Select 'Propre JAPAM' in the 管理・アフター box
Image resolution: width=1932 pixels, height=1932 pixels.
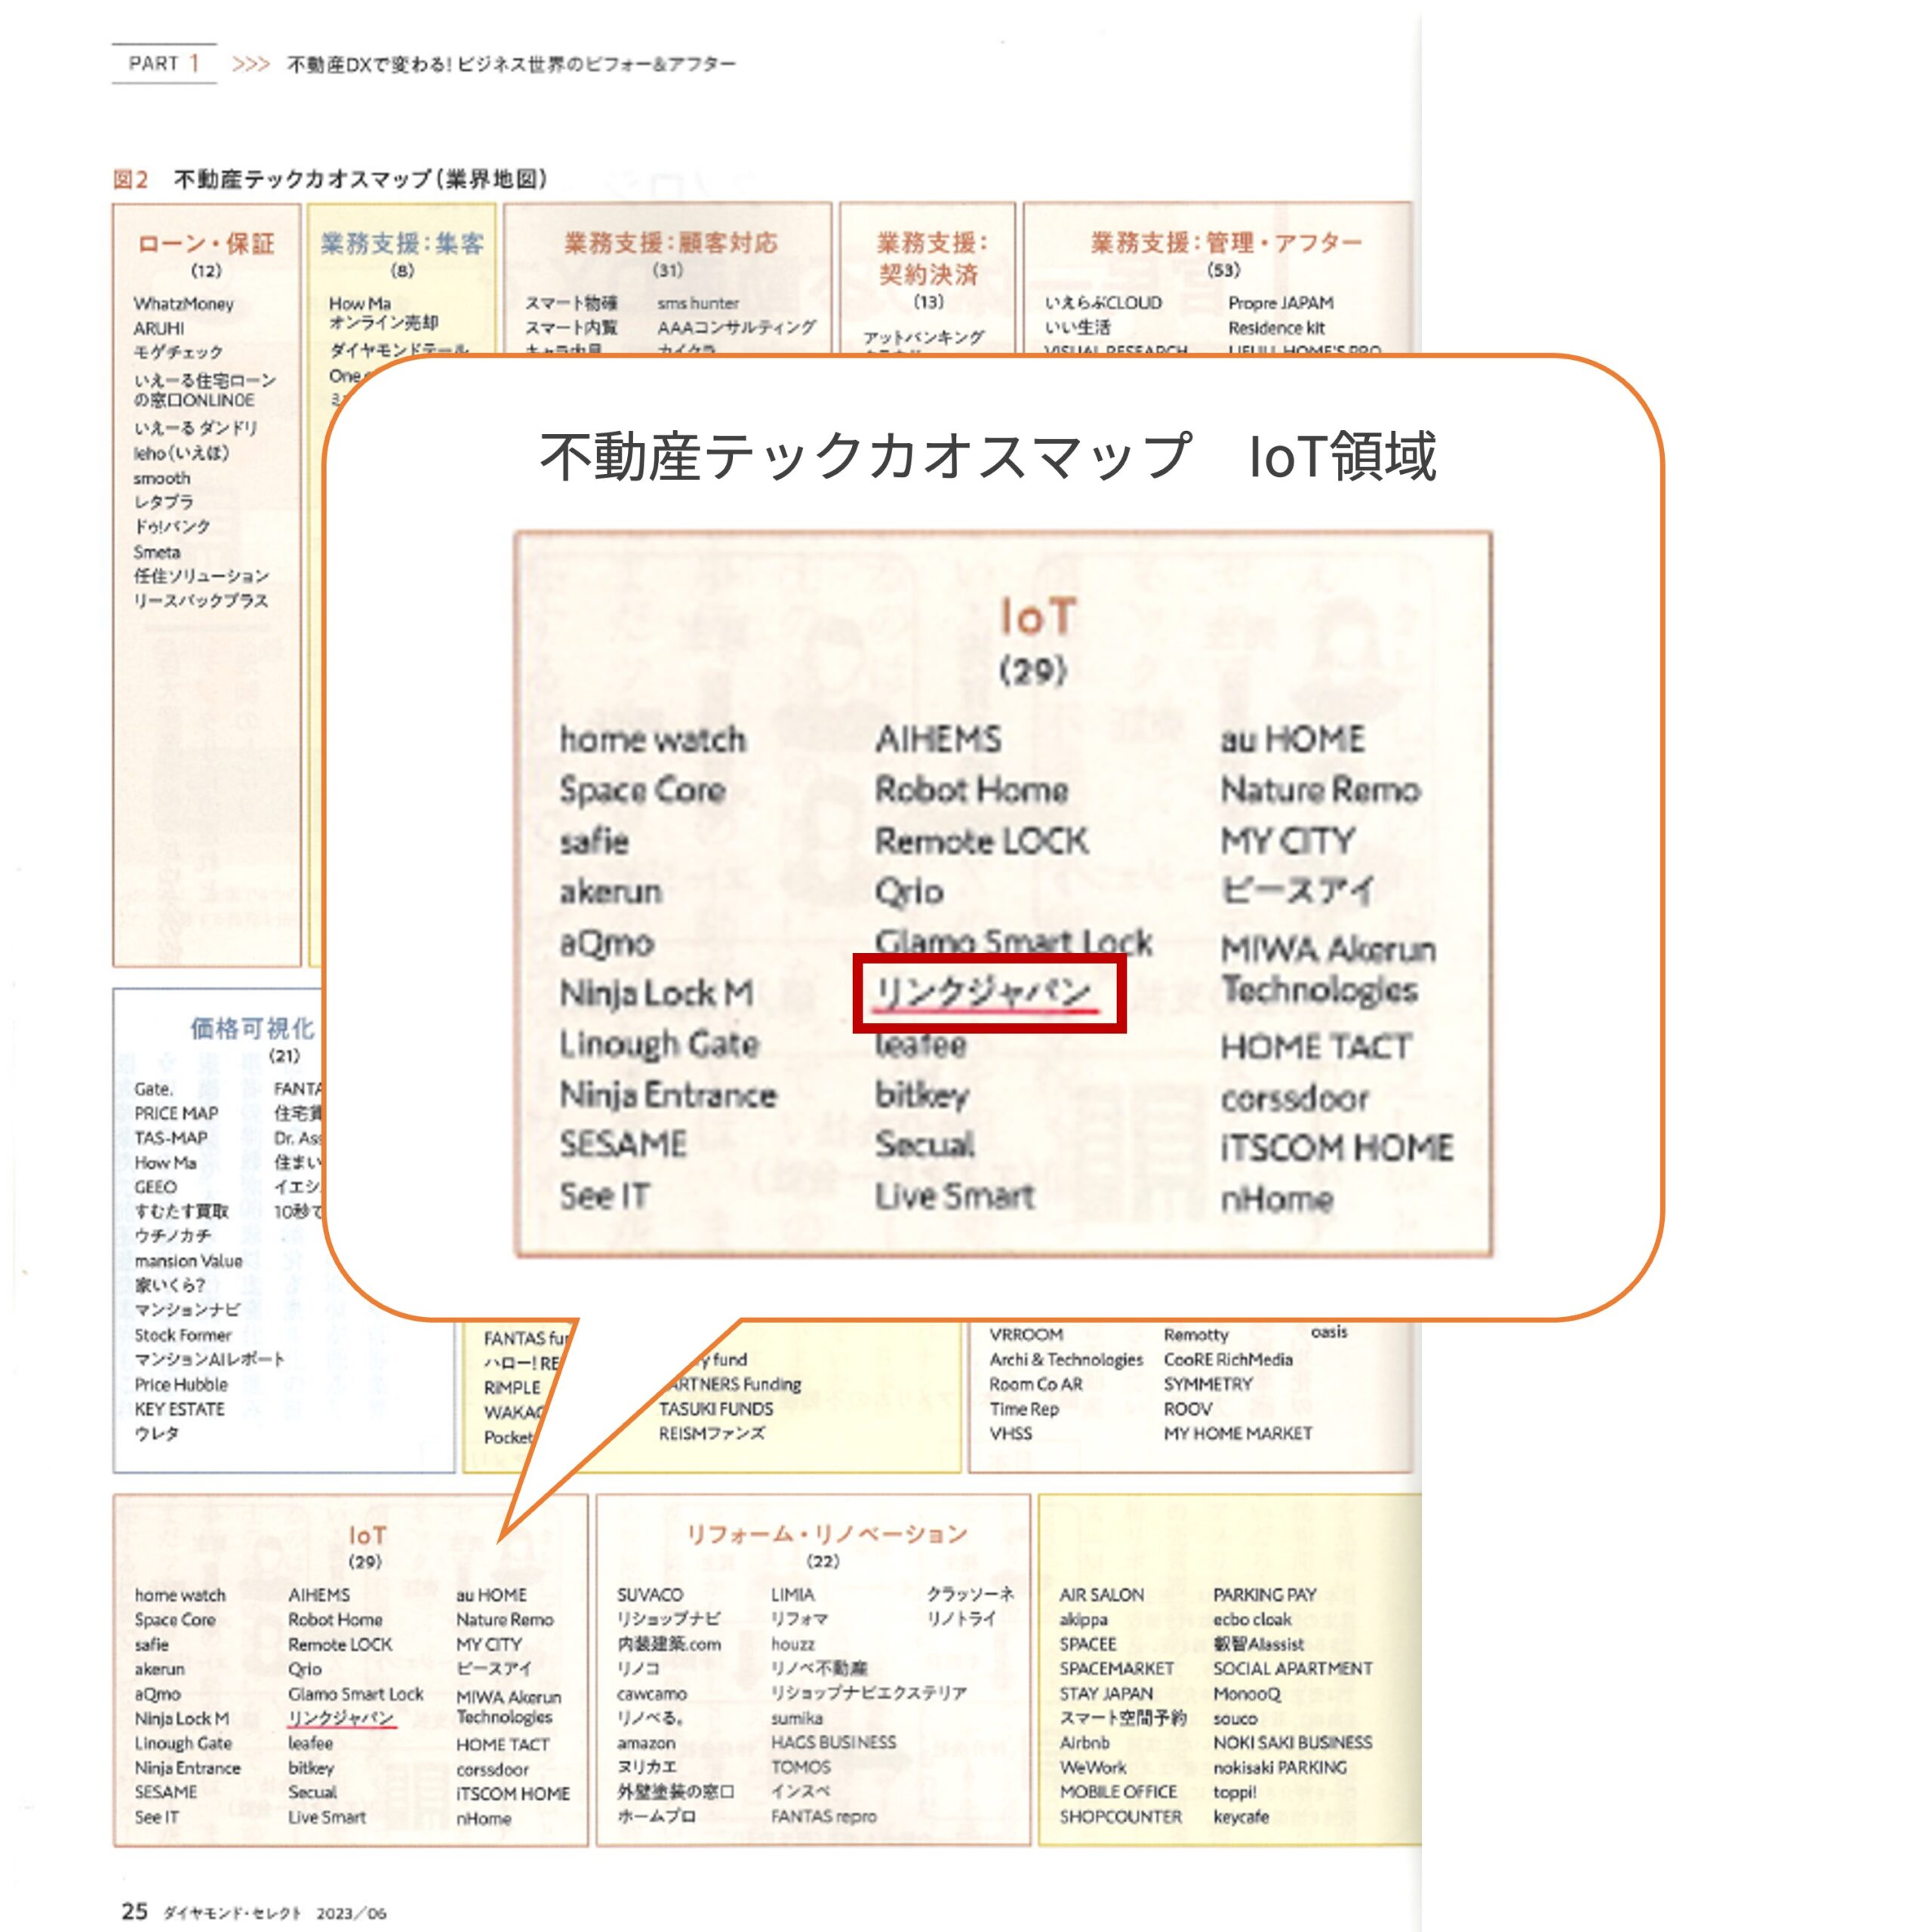coord(1281,303)
